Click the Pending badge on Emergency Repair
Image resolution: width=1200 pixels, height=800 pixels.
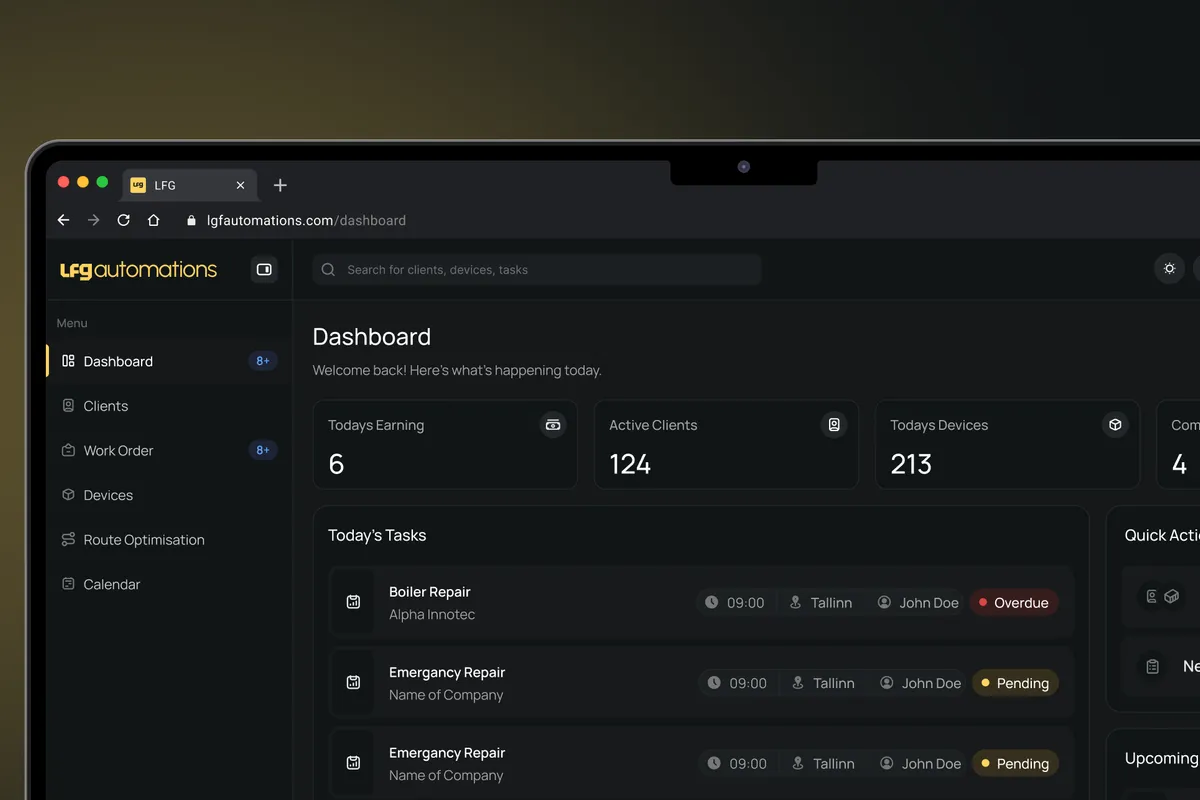[1015, 683]
